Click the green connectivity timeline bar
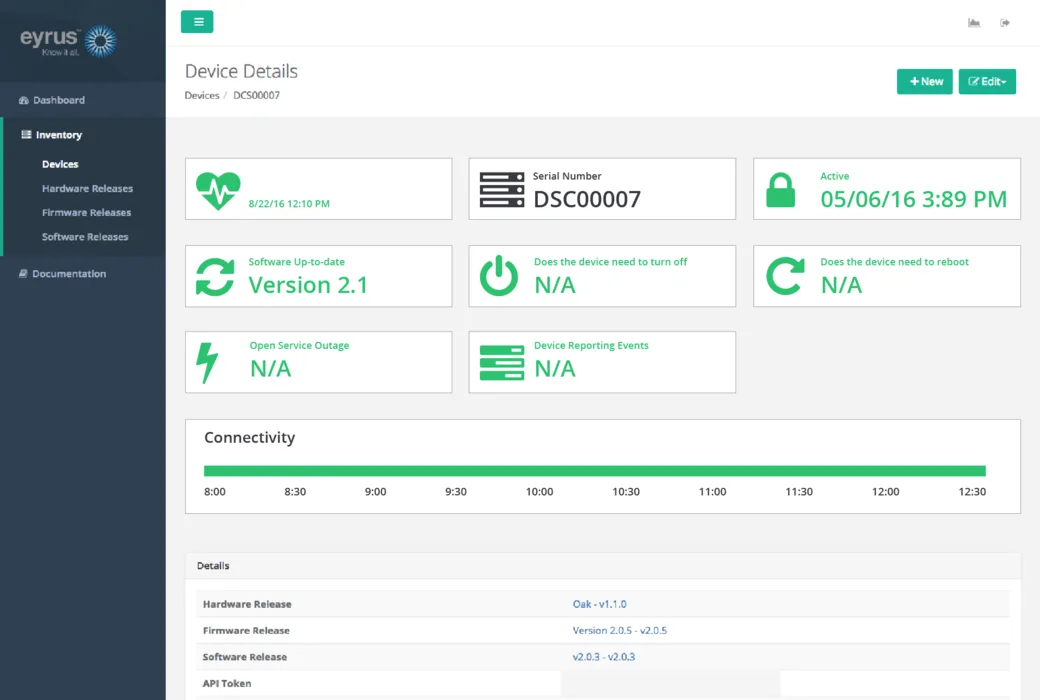 click(x=594, y=471)
